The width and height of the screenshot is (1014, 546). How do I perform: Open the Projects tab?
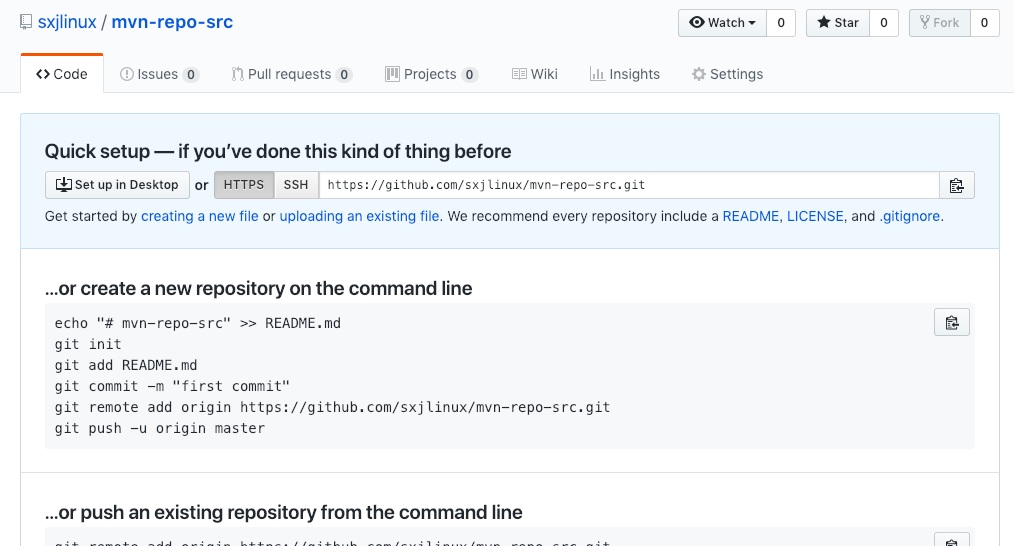coord(431,74)
